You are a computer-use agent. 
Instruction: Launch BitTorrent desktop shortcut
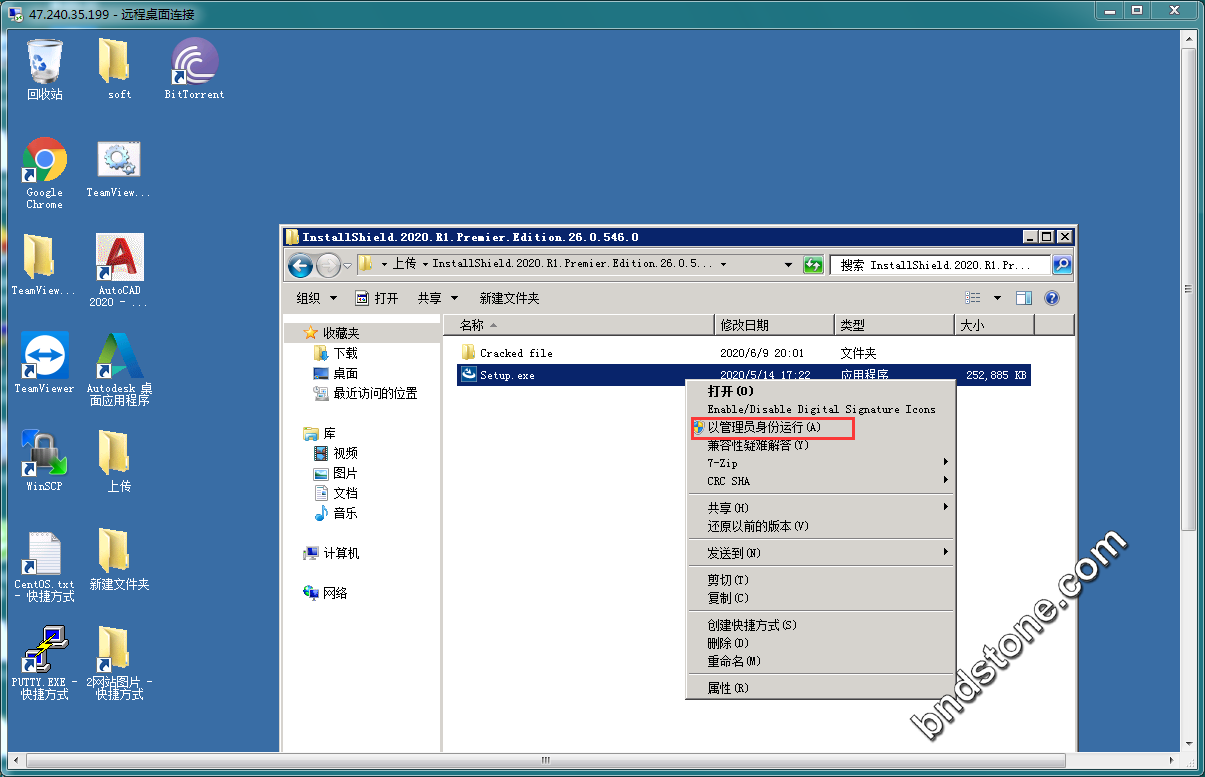pos(194,63)
